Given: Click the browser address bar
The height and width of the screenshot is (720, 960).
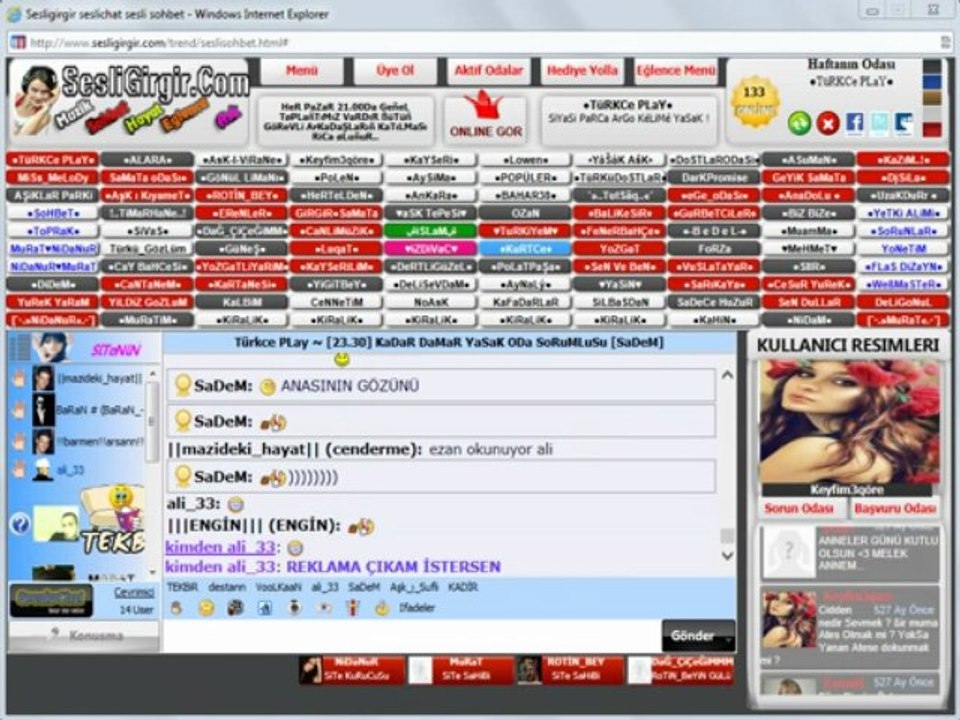Looking at the screenshot, I should tap(478, 43).
